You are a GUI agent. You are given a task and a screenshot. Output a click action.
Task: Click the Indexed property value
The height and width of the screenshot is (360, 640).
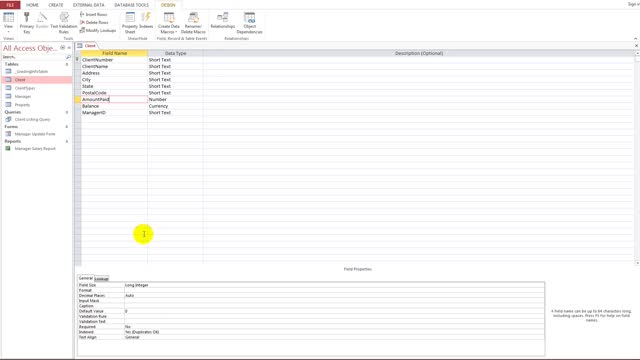point(334,332)
